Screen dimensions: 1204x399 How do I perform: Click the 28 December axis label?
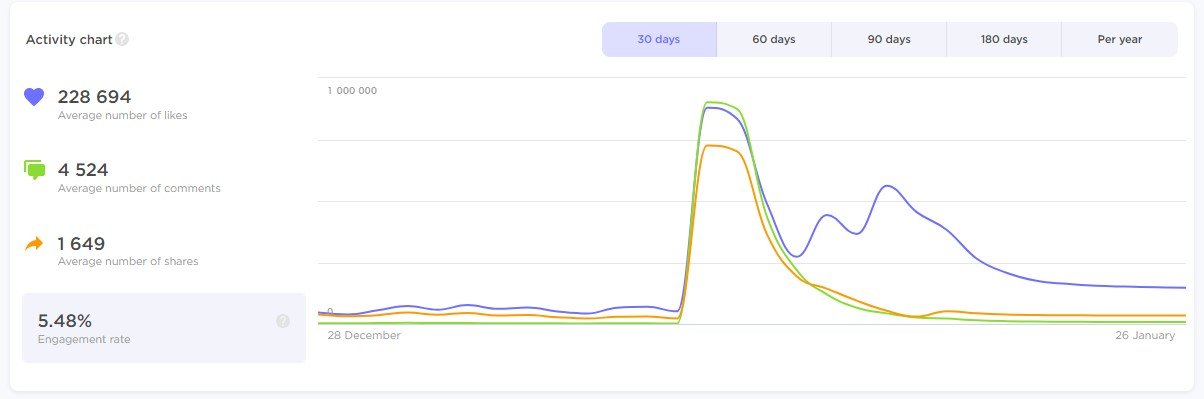tap(364, 336)
